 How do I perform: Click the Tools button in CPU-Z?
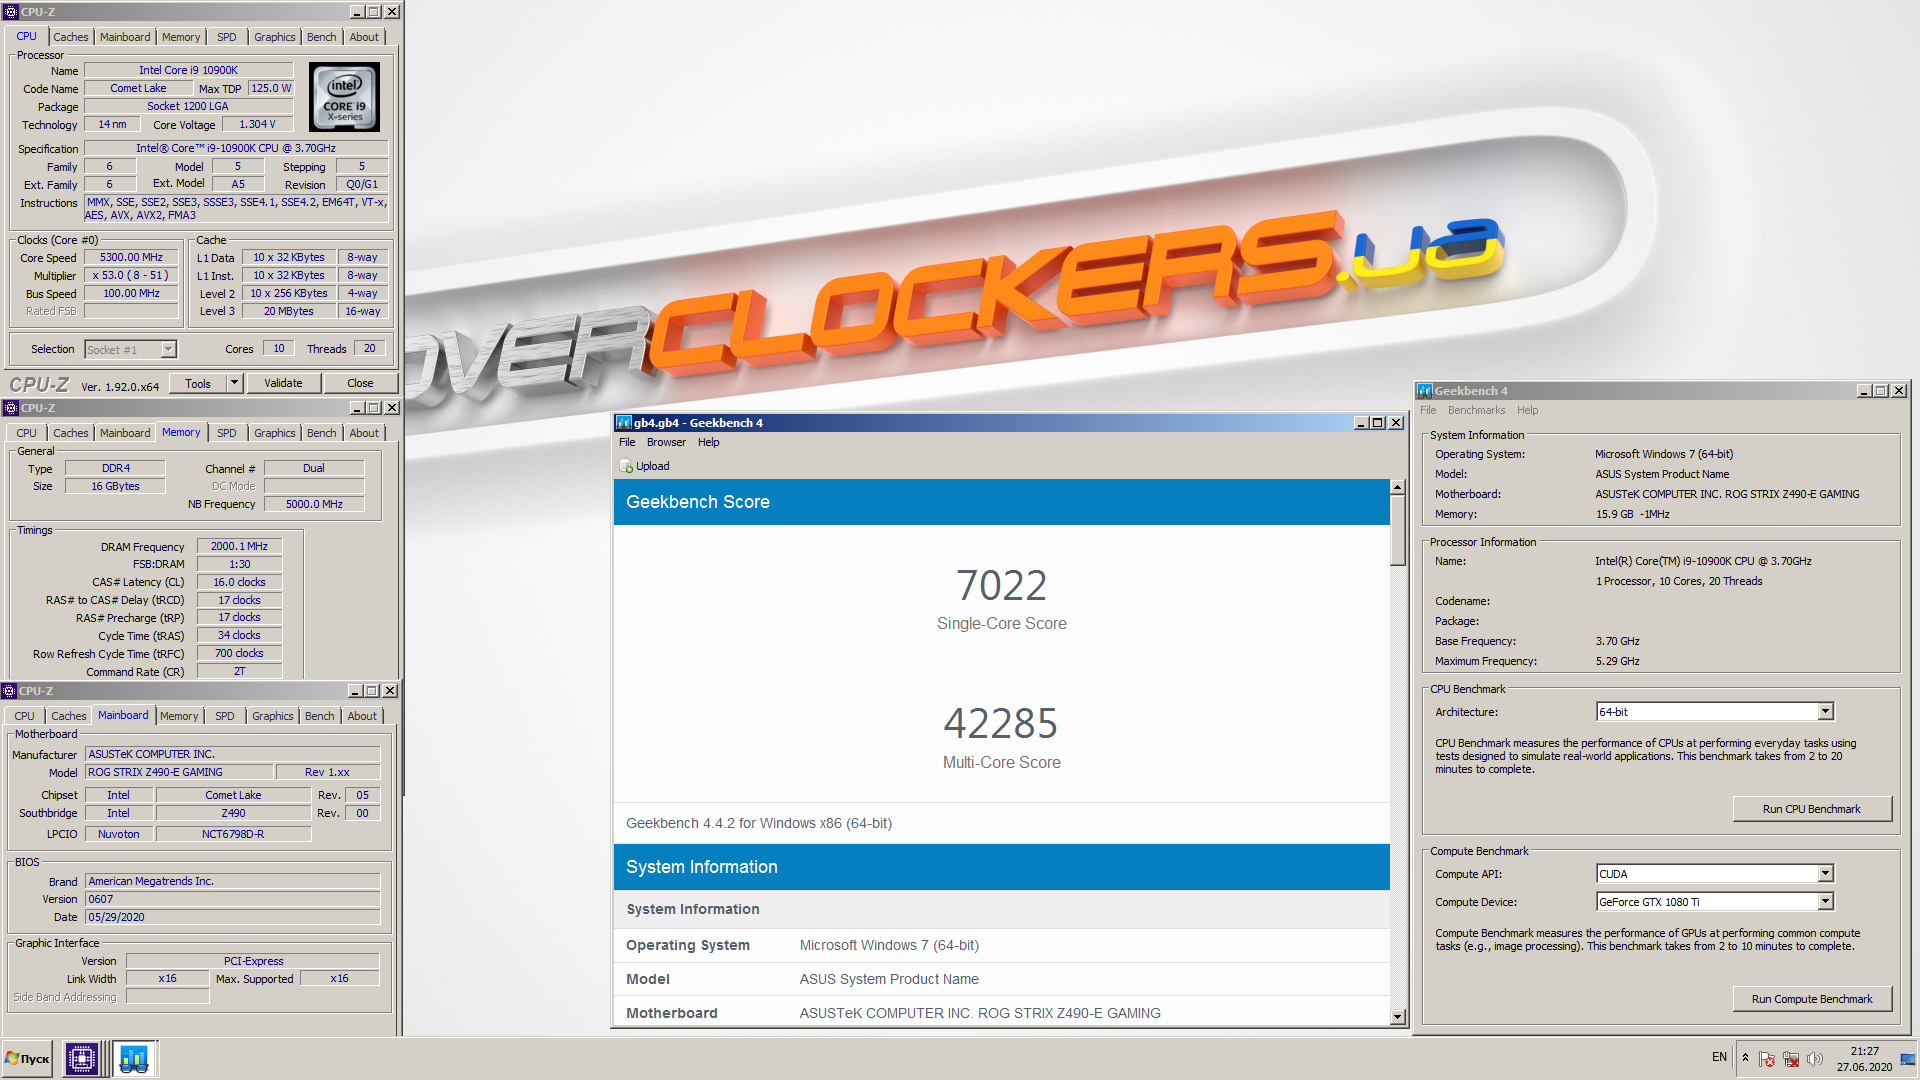pos(198,383)
